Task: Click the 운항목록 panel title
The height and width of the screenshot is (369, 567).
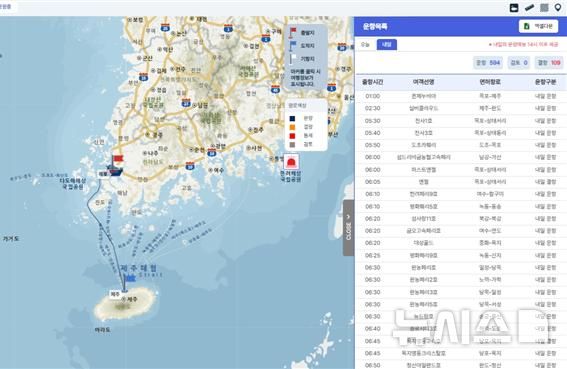Action: 375,26
